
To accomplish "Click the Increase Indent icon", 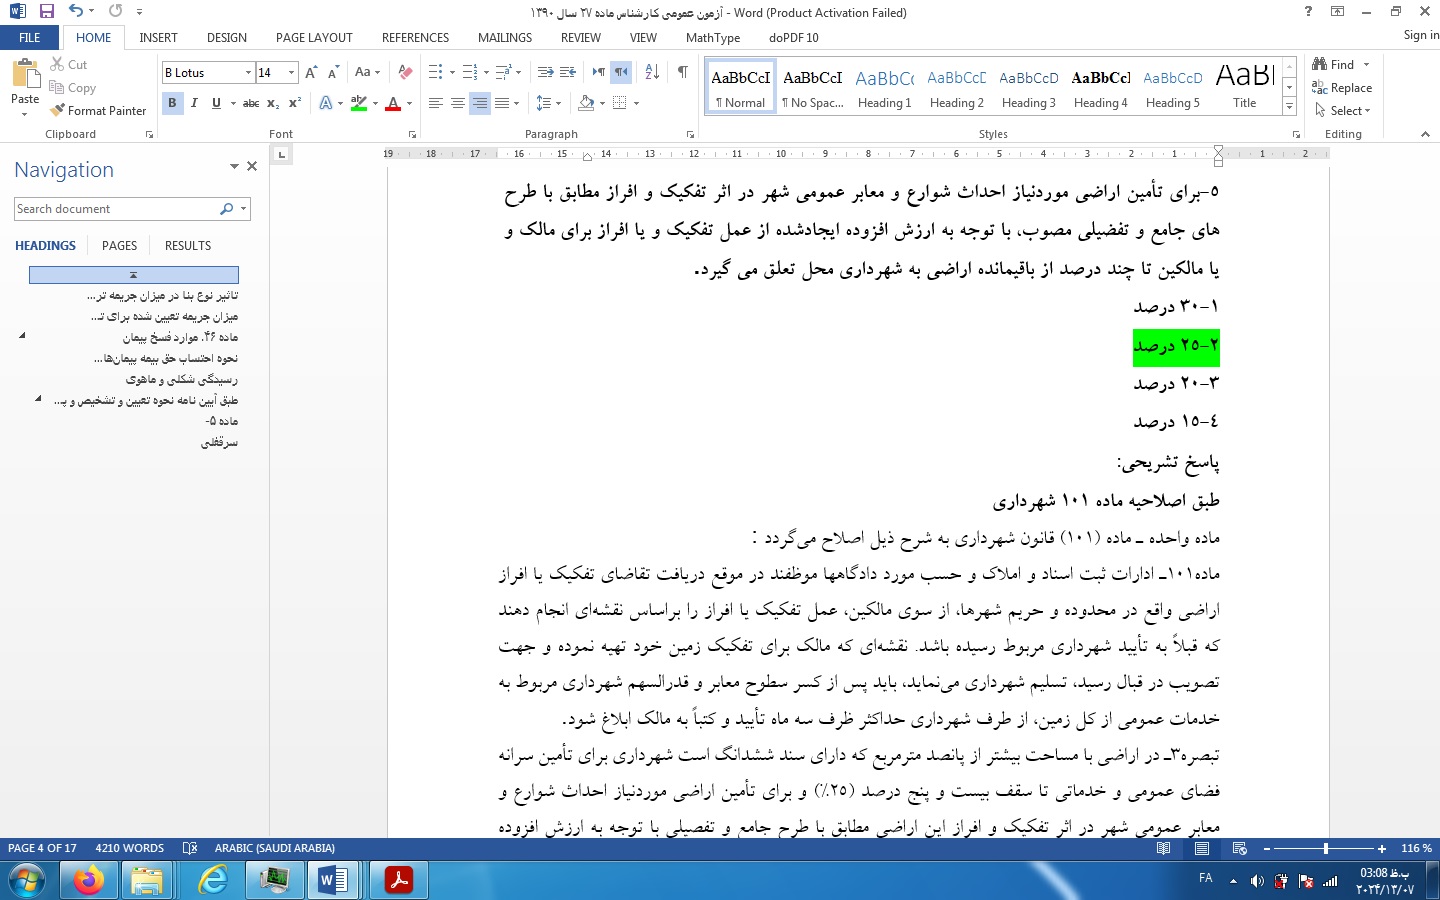I will tap(568, 72).
